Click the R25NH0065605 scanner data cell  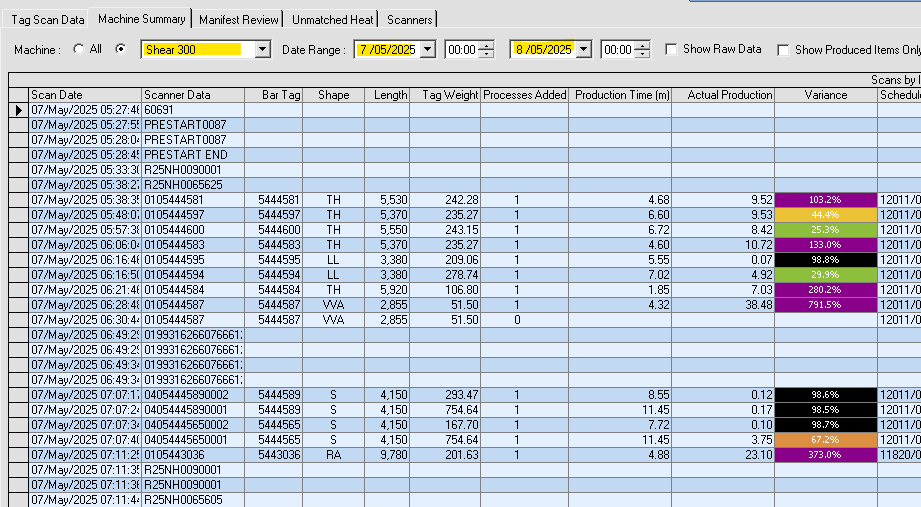[193, 500]
